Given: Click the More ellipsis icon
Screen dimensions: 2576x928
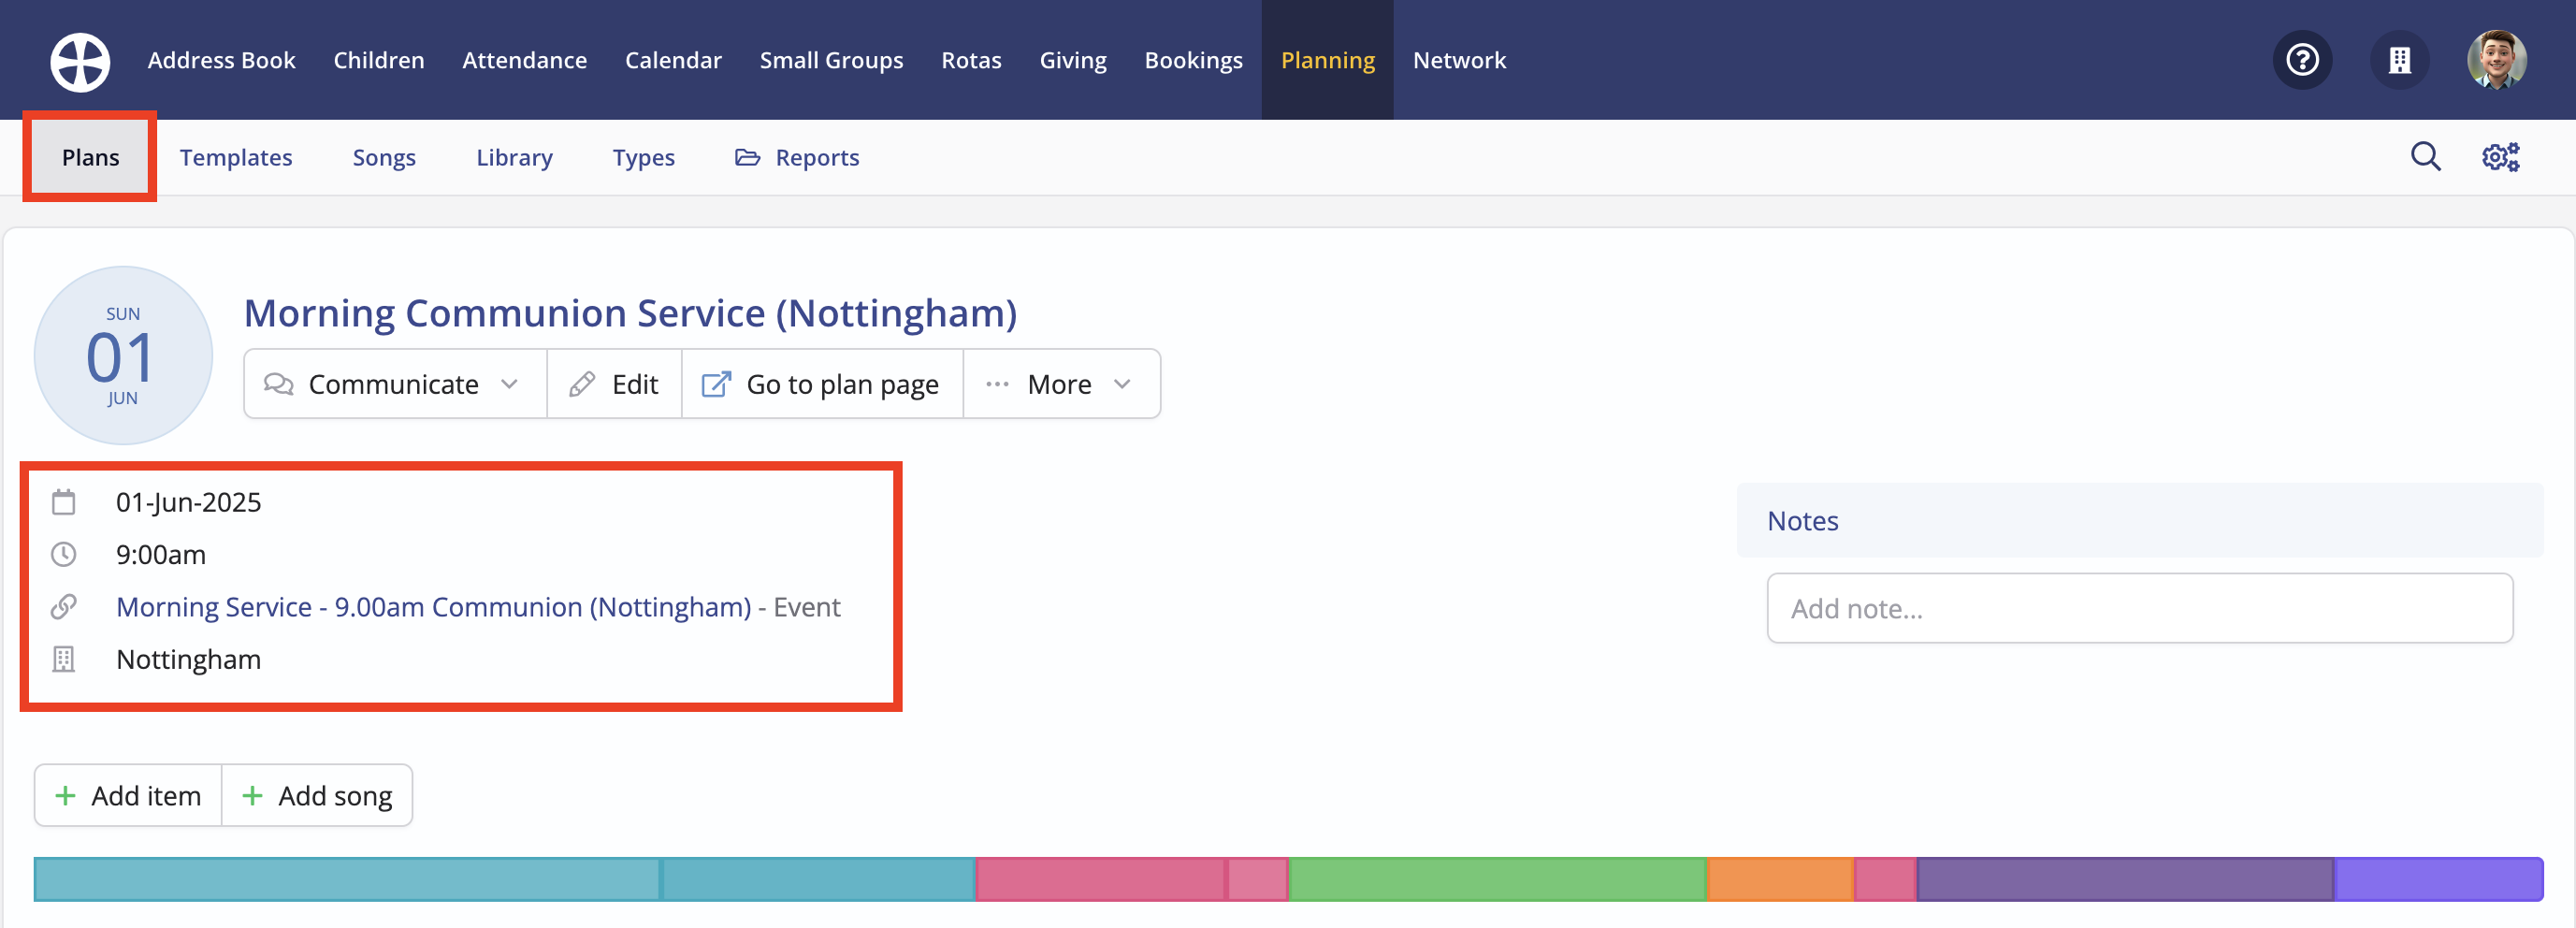Looking at the screenshot, I should coord(997,384).
